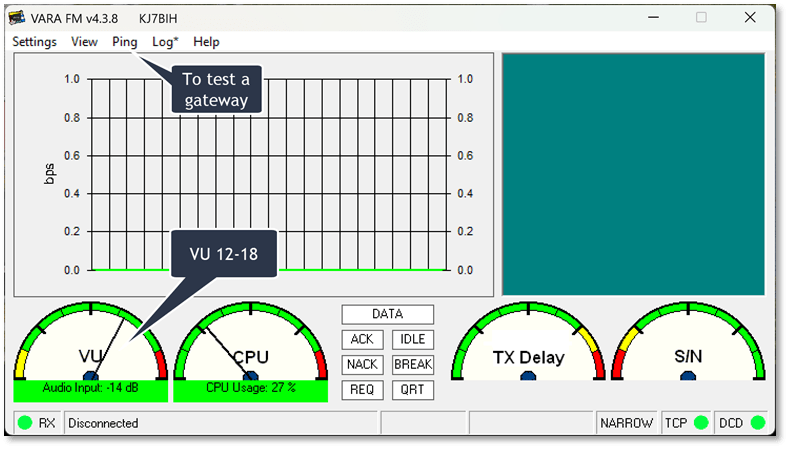Click the QRT frame indicator
Image resolution: width=789 pixels, height=449 pixels.
[413, 390]
